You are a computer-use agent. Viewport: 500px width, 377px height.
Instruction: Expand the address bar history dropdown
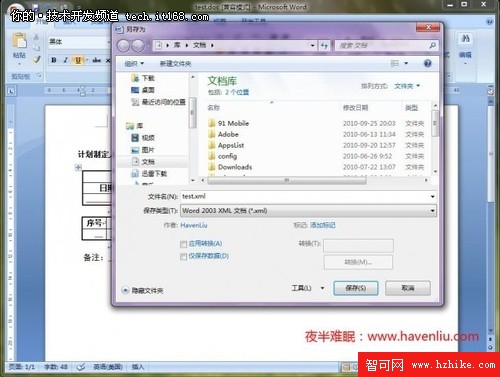[312, 46]
